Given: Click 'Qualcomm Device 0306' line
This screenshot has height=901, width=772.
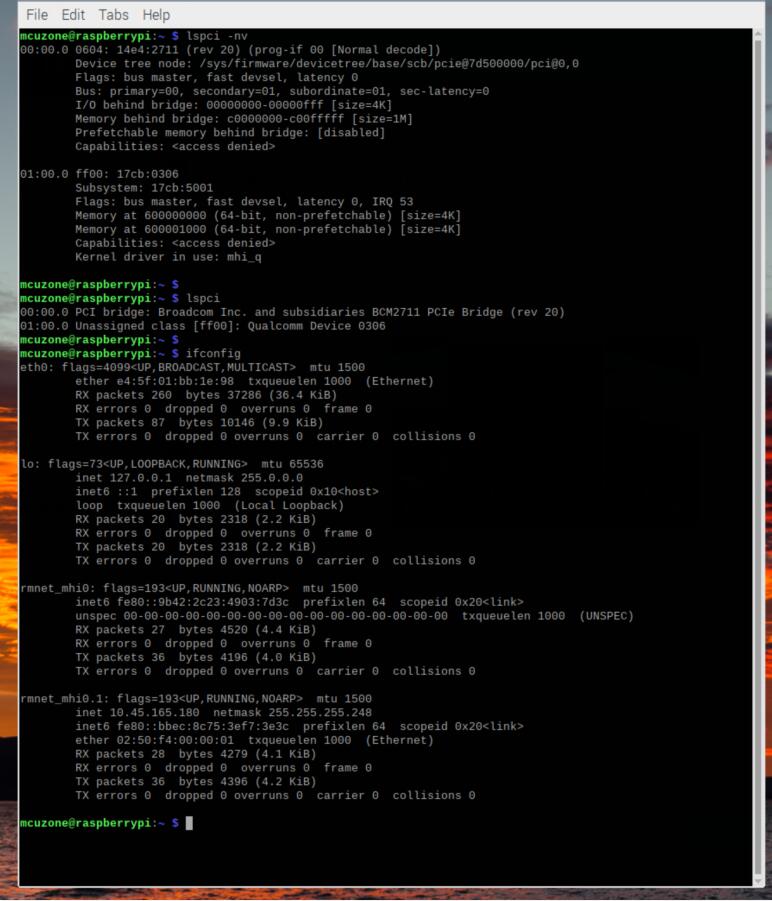Looking at the screenshot, I should [x=202, y=326].
